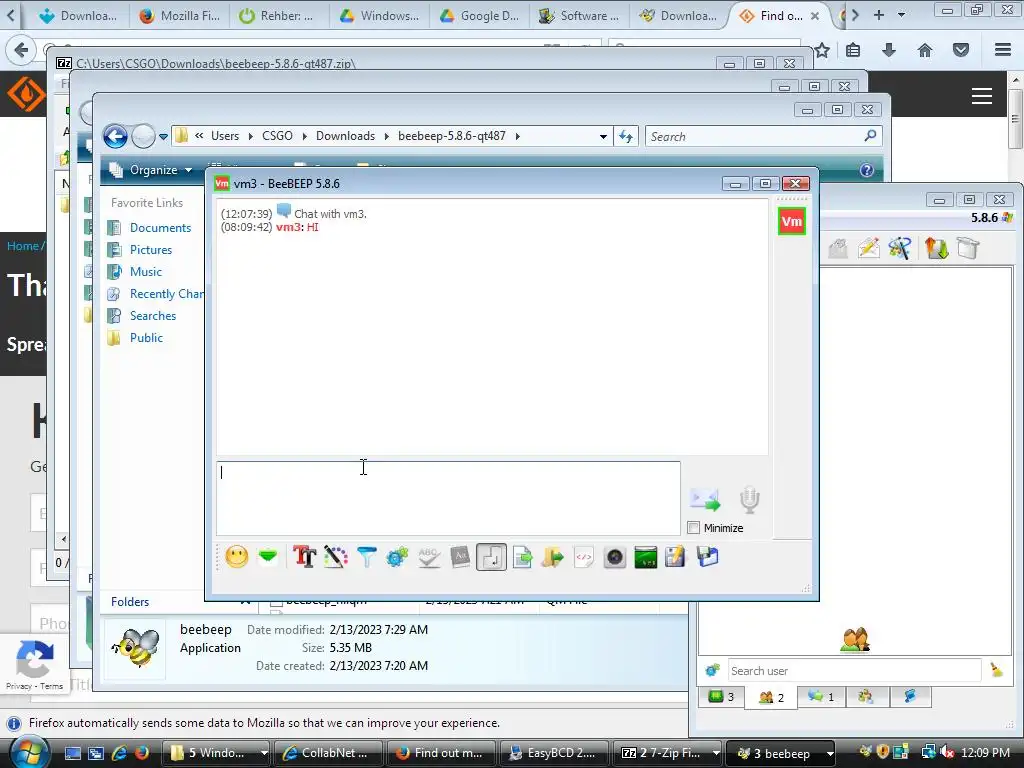Click the pencil envelope icon in BeeBEEP main window

pyautogui.click(x=869, y=248)
